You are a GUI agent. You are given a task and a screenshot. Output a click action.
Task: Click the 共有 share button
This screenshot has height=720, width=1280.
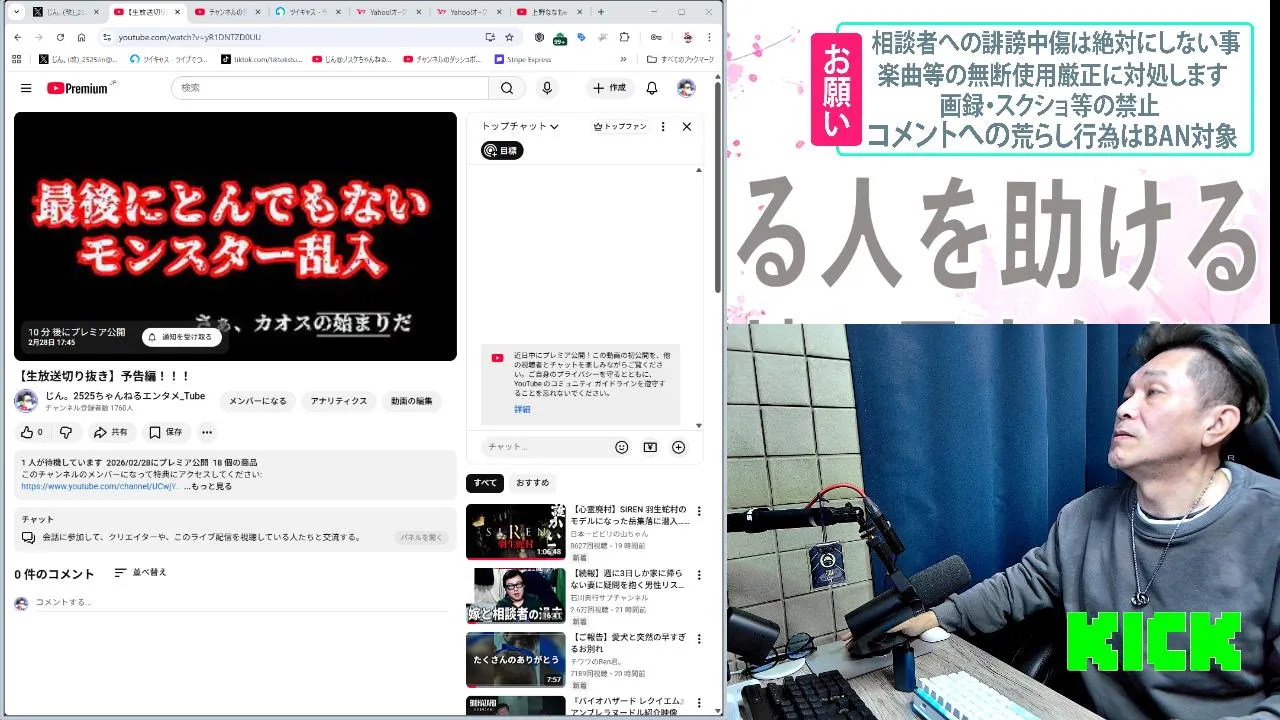(110, 432)
